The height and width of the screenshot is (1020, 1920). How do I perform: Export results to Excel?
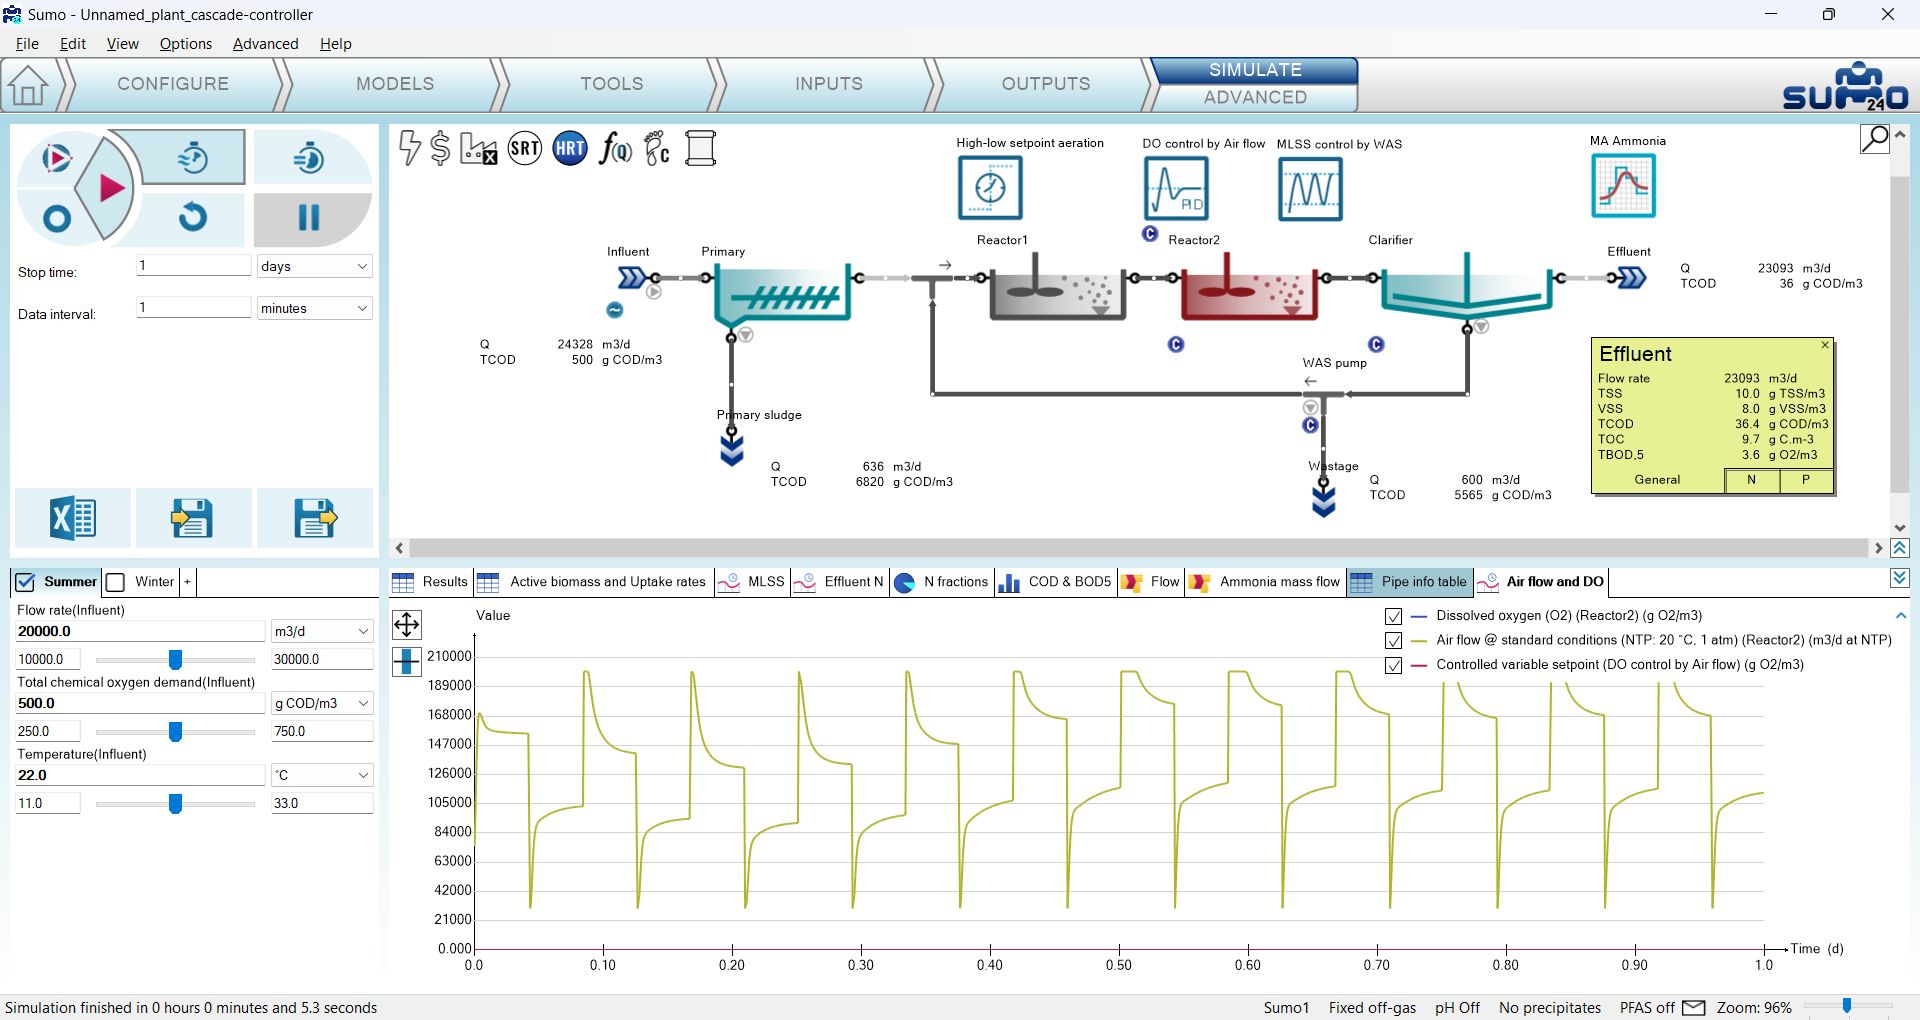pos(72,518)
